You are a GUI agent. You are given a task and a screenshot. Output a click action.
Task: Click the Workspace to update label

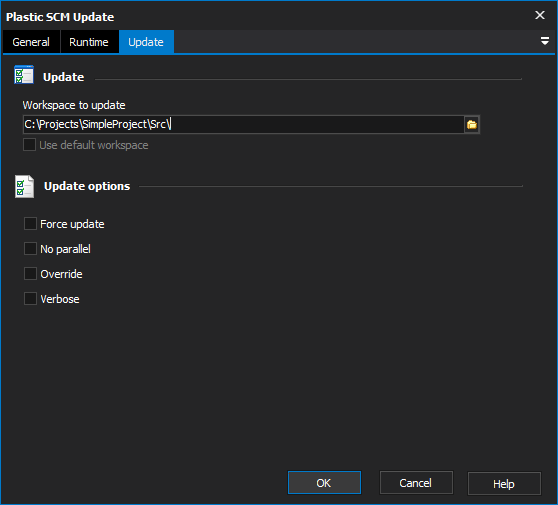[74, 105]
